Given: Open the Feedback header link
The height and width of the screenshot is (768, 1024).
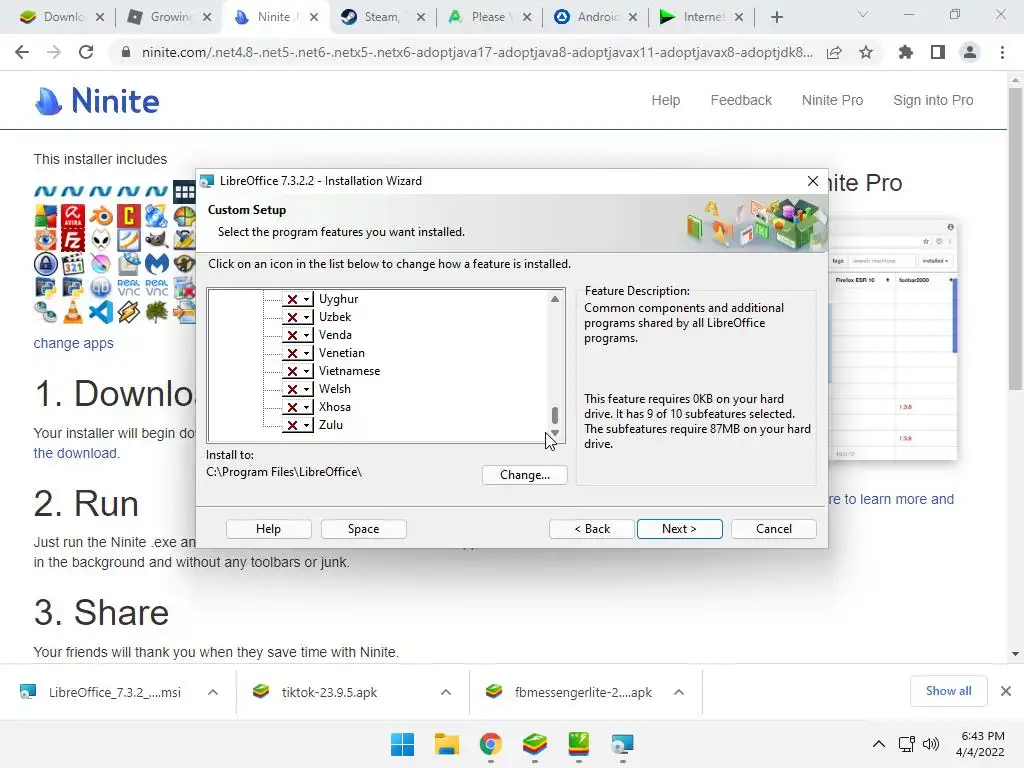Looking at the screenshot, I should [x=741, y=101].
